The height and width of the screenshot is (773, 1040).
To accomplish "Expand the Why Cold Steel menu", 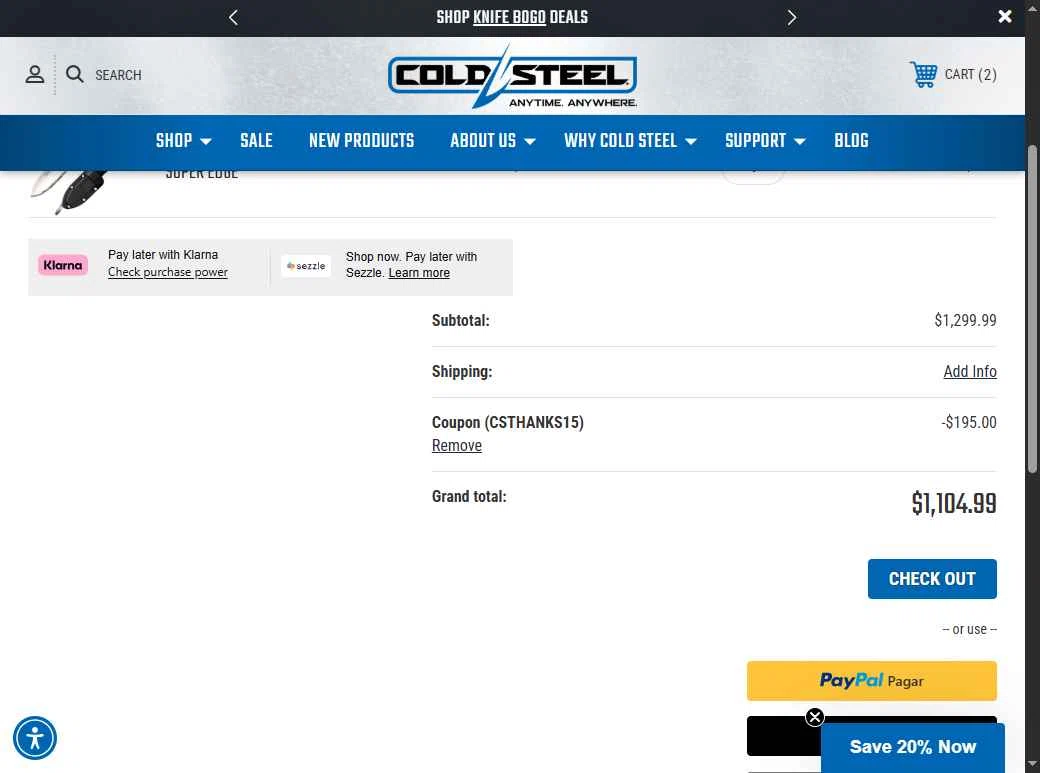I will [x=629, y=141].
